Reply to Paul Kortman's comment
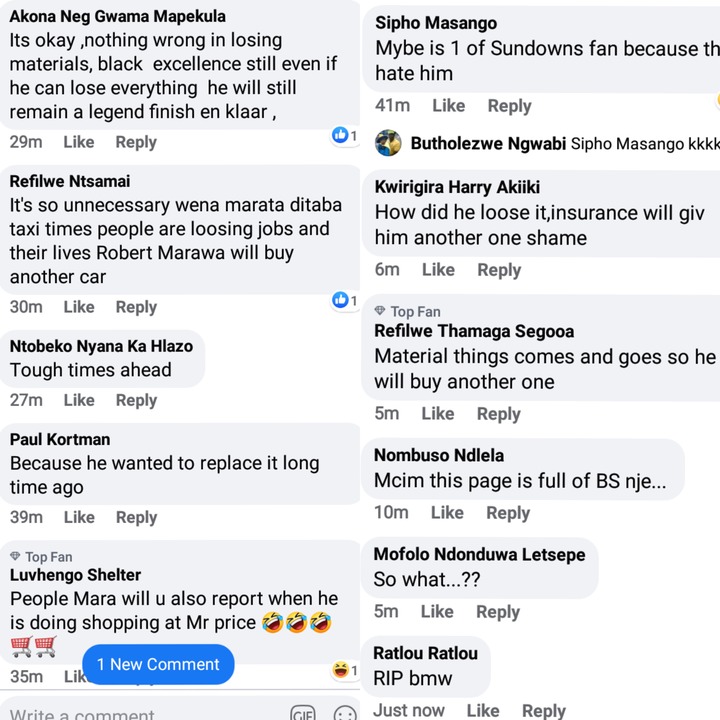Image resolution: width=720 pixels, height=720 pixels. point(136,517)
